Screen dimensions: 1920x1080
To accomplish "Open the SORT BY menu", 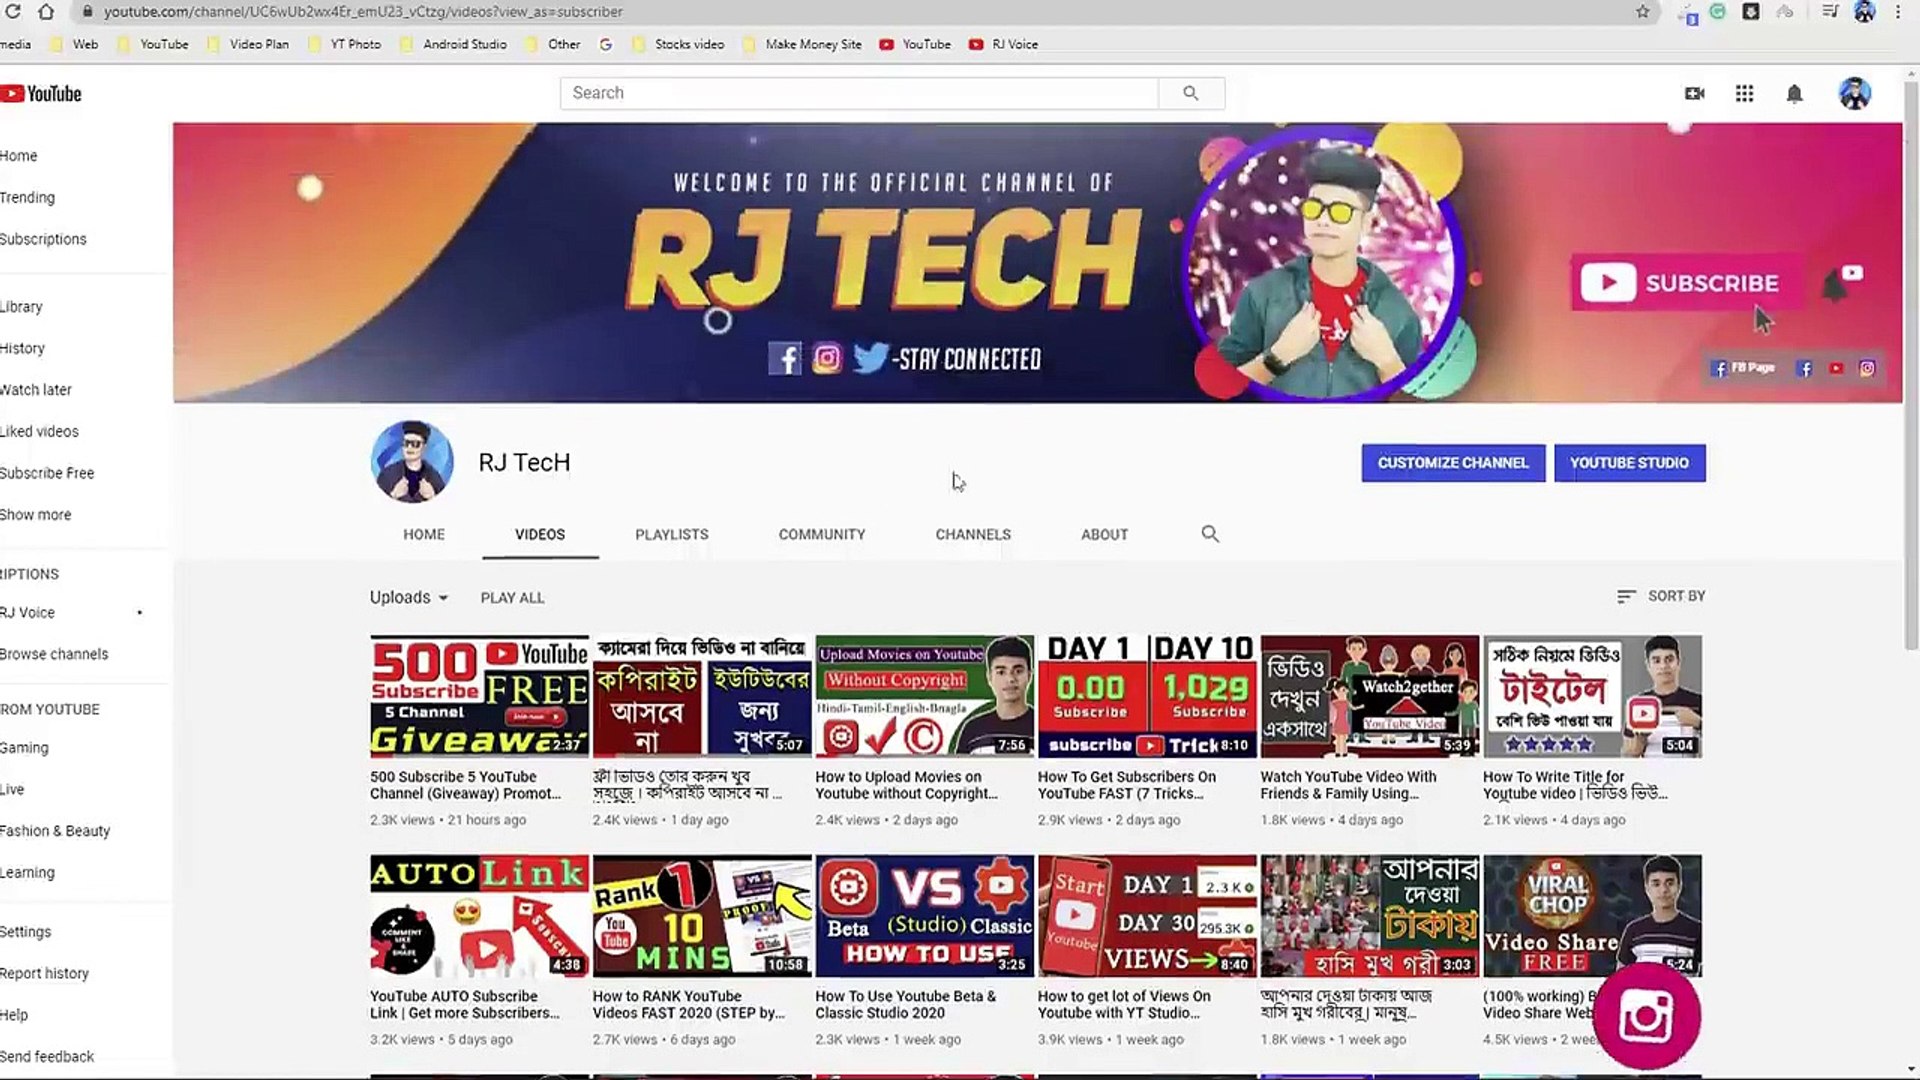I will tap(1662, 595).
